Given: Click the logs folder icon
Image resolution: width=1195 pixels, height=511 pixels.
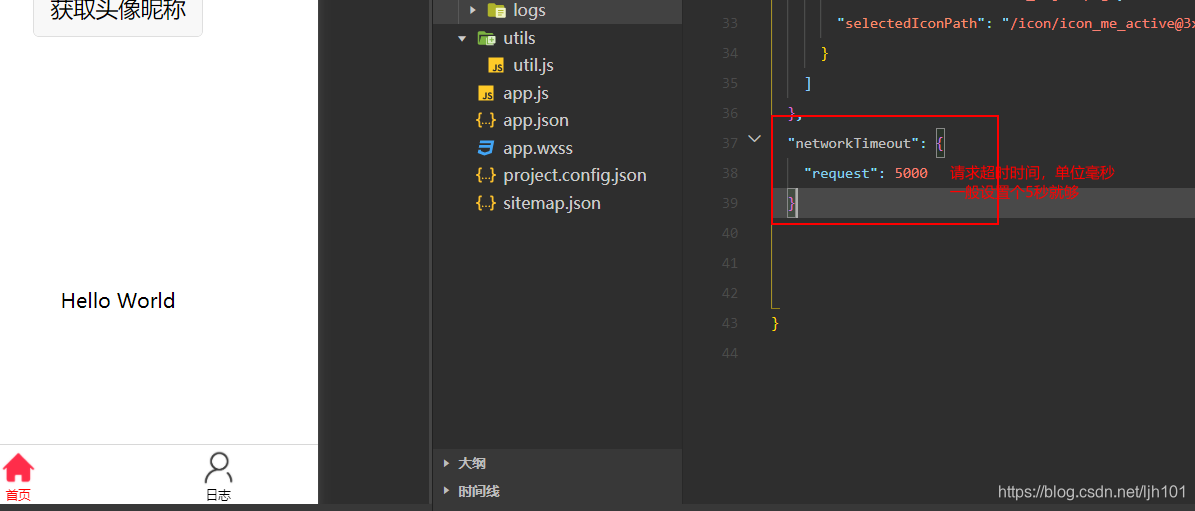Looking at the screenshot, I should (496, 11).
